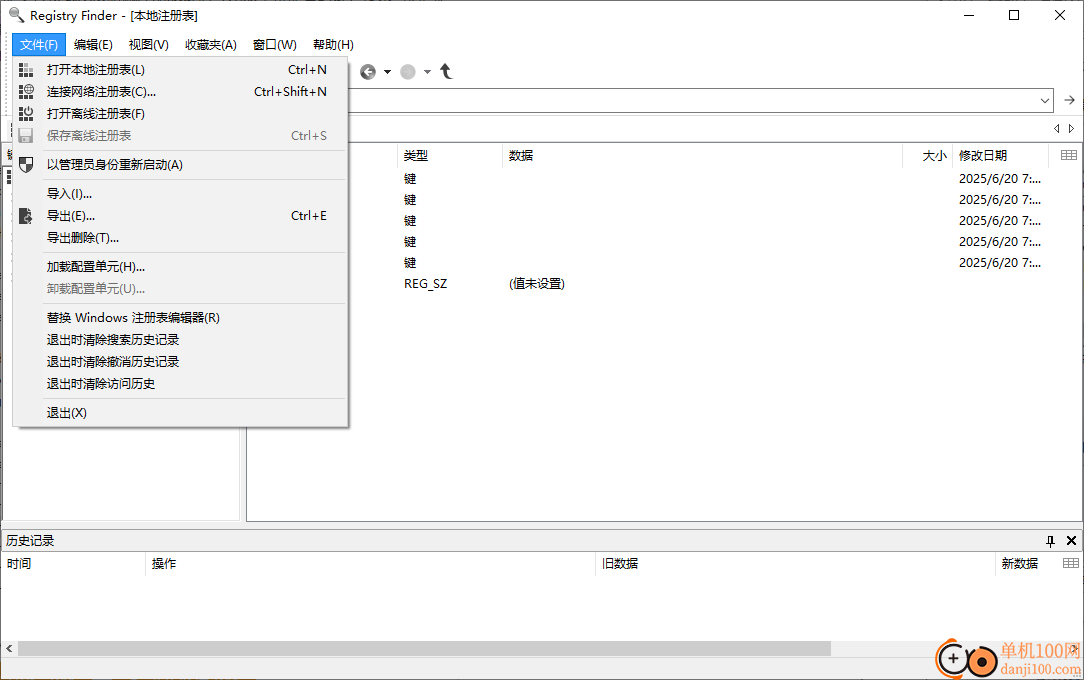Choose 导入(I)... from the file menu

[x=180, y=194]
